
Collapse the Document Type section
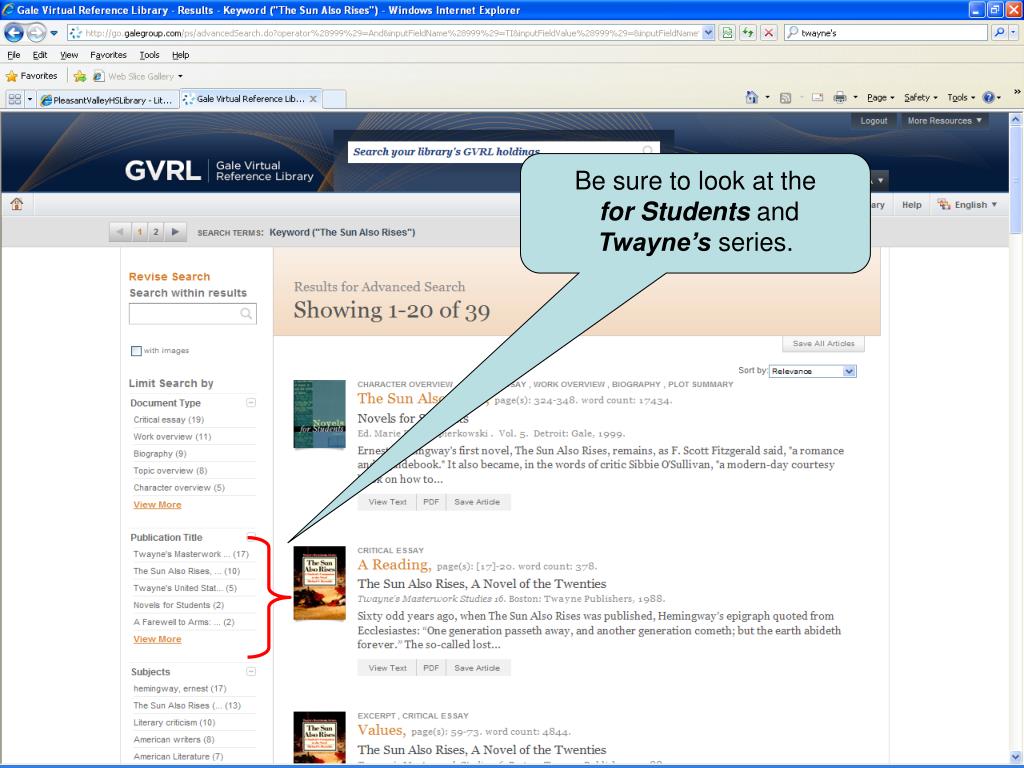point(251,402)
